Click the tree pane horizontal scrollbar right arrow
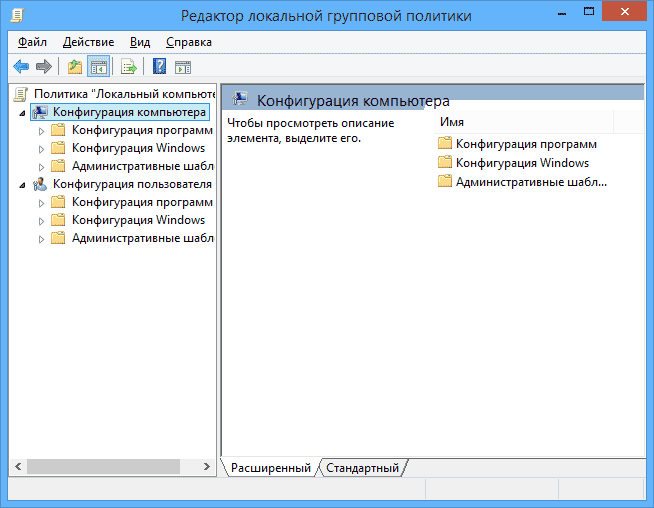 pyautogui.click(x=208, y=467)
